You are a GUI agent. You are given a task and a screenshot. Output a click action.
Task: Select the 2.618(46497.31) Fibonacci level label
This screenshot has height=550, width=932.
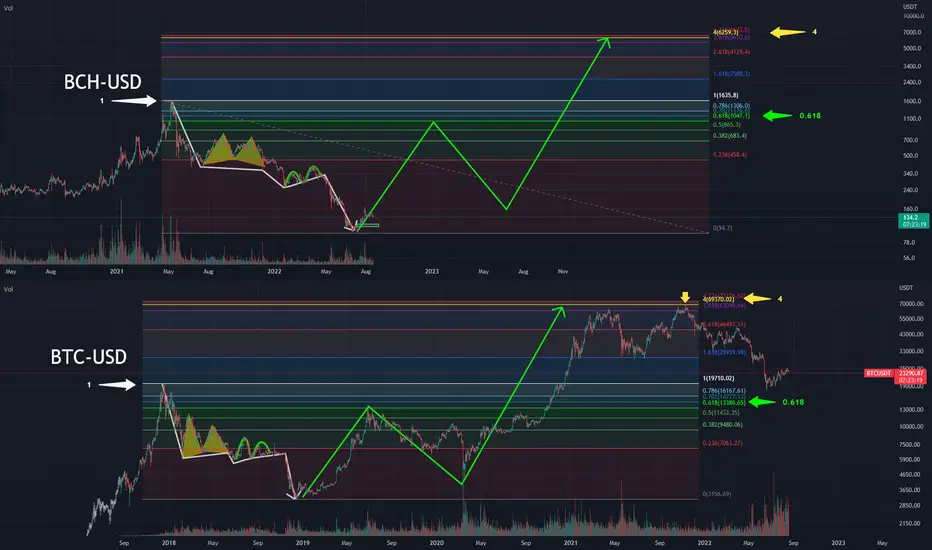[x=724, y=325]
